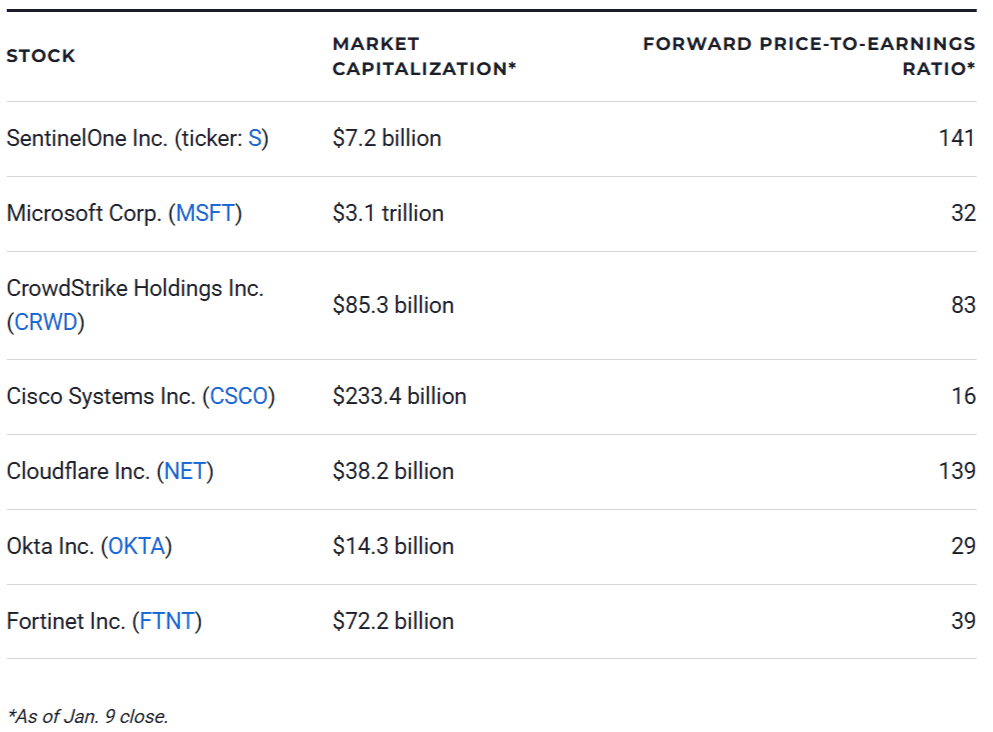Open the OKTA ticker link
The height and width of the screenshot is (732, 993).
click(136, 546)
